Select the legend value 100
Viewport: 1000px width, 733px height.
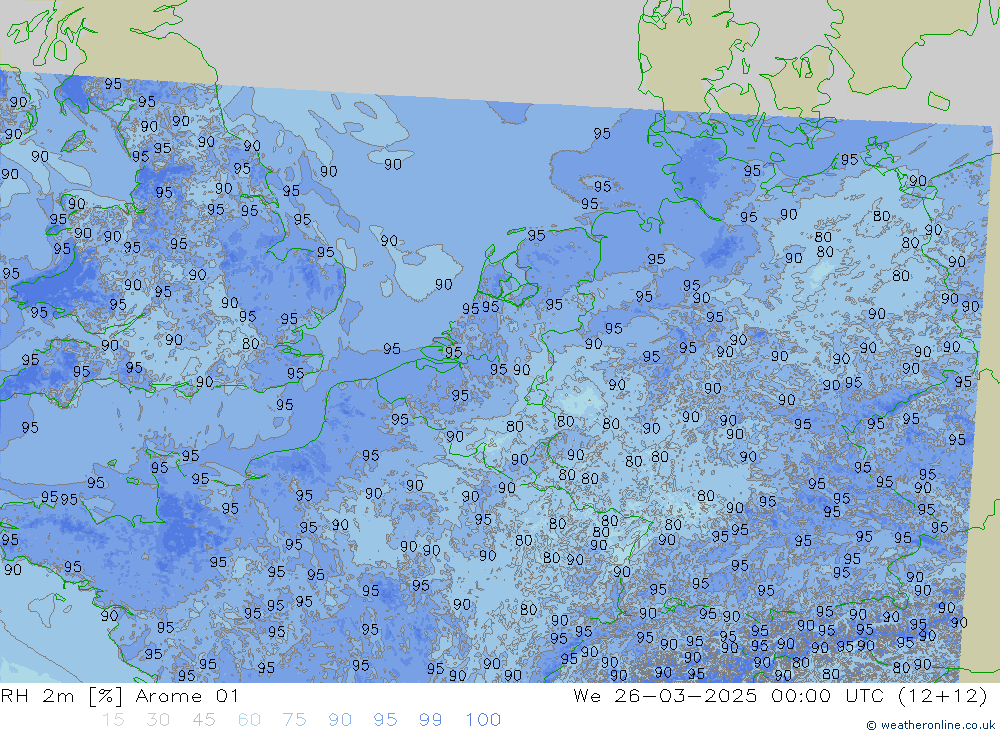[x=483, y=720]
